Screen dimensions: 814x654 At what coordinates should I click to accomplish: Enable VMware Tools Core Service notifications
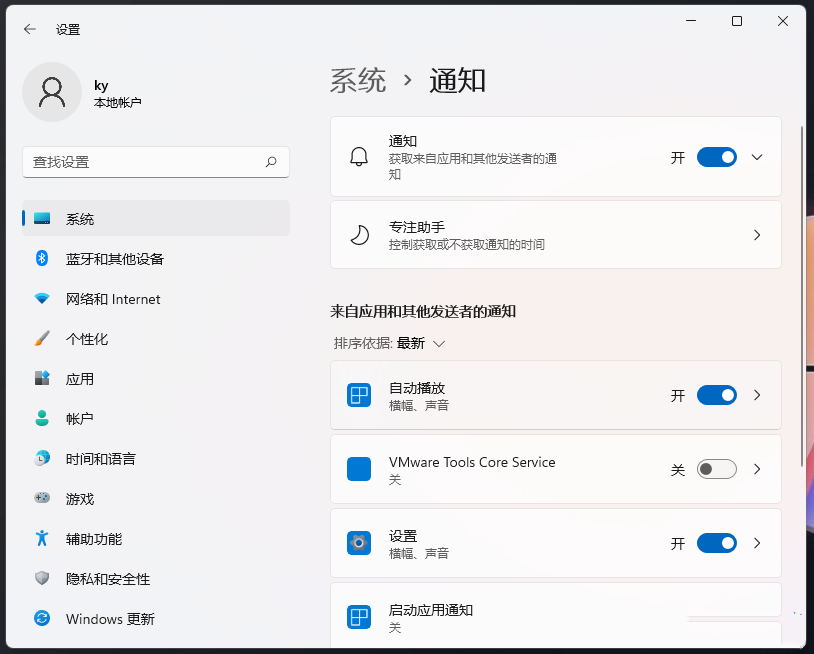716,468
